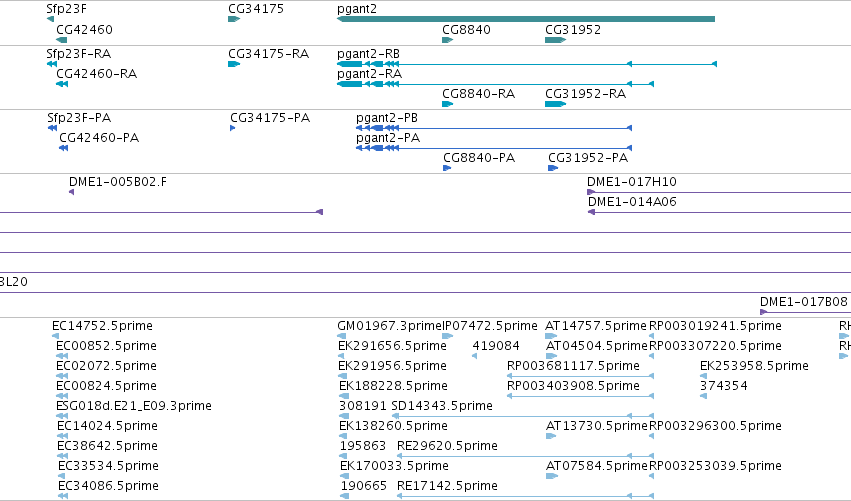Image resolution: width=851 pixels, height=501 pixels.
Task: Select the Sfp23F gene label
Action: [66, 9]
